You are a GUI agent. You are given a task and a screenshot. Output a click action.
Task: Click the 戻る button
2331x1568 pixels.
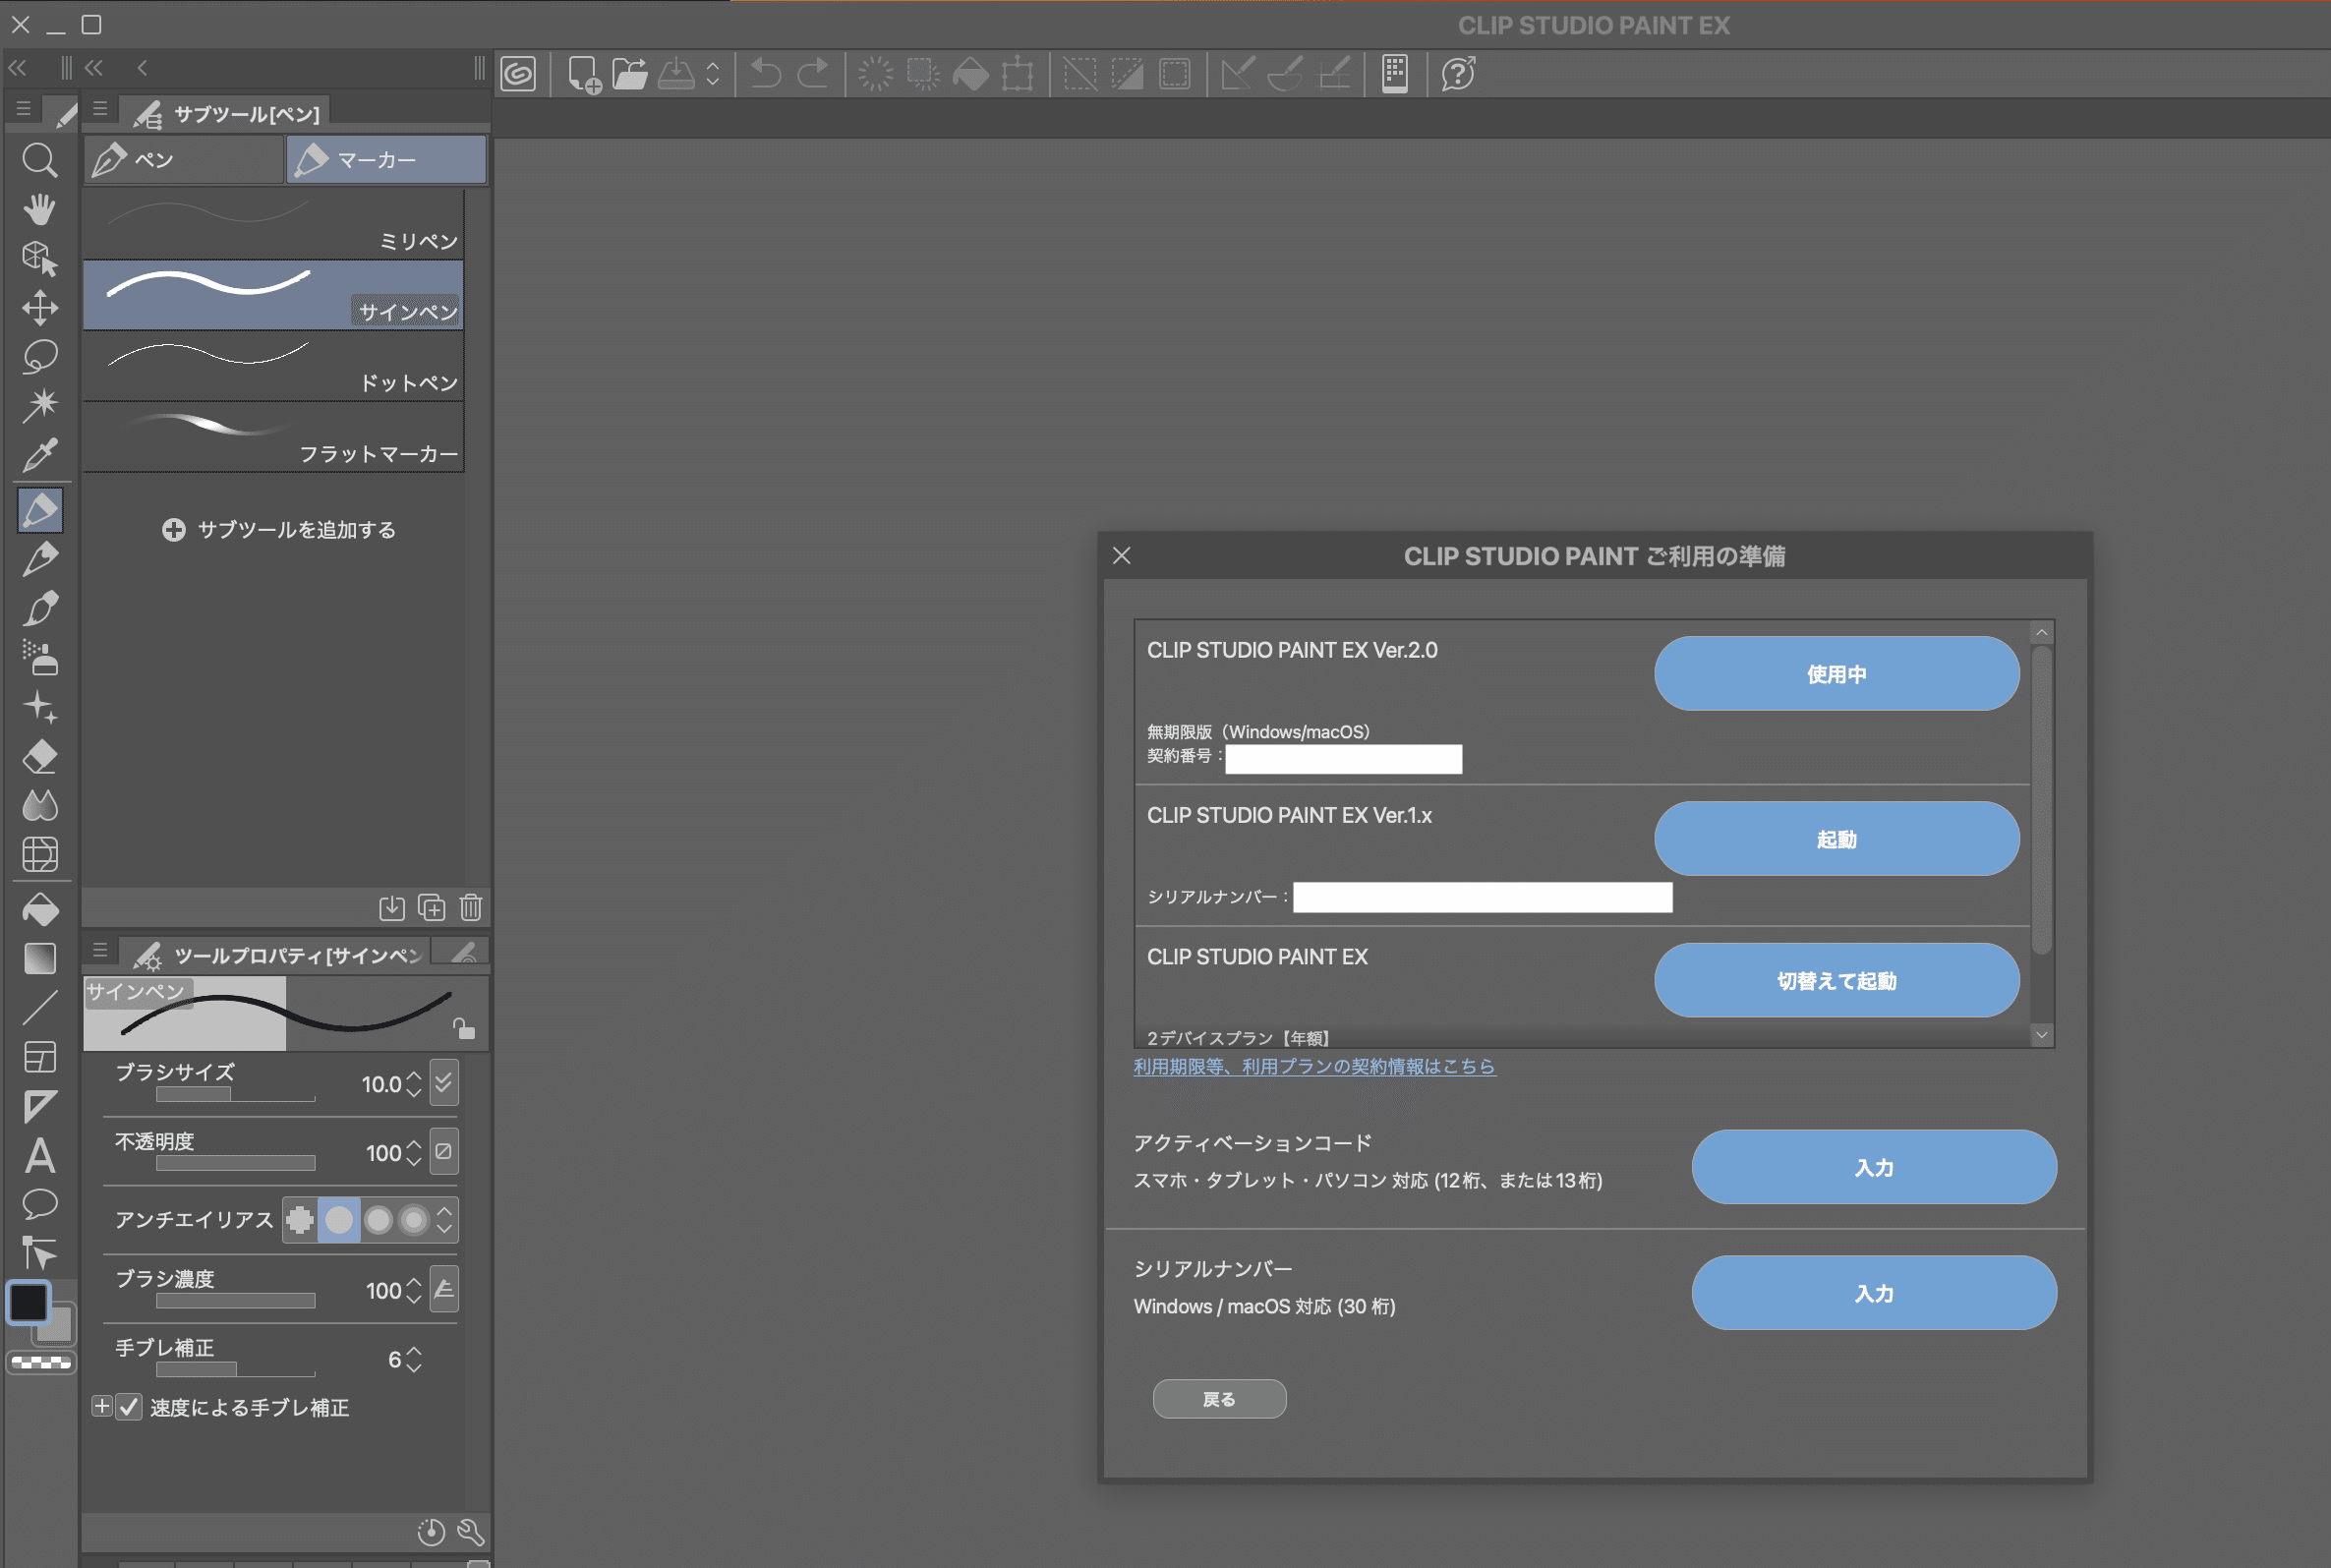tap(1219, 1399)
